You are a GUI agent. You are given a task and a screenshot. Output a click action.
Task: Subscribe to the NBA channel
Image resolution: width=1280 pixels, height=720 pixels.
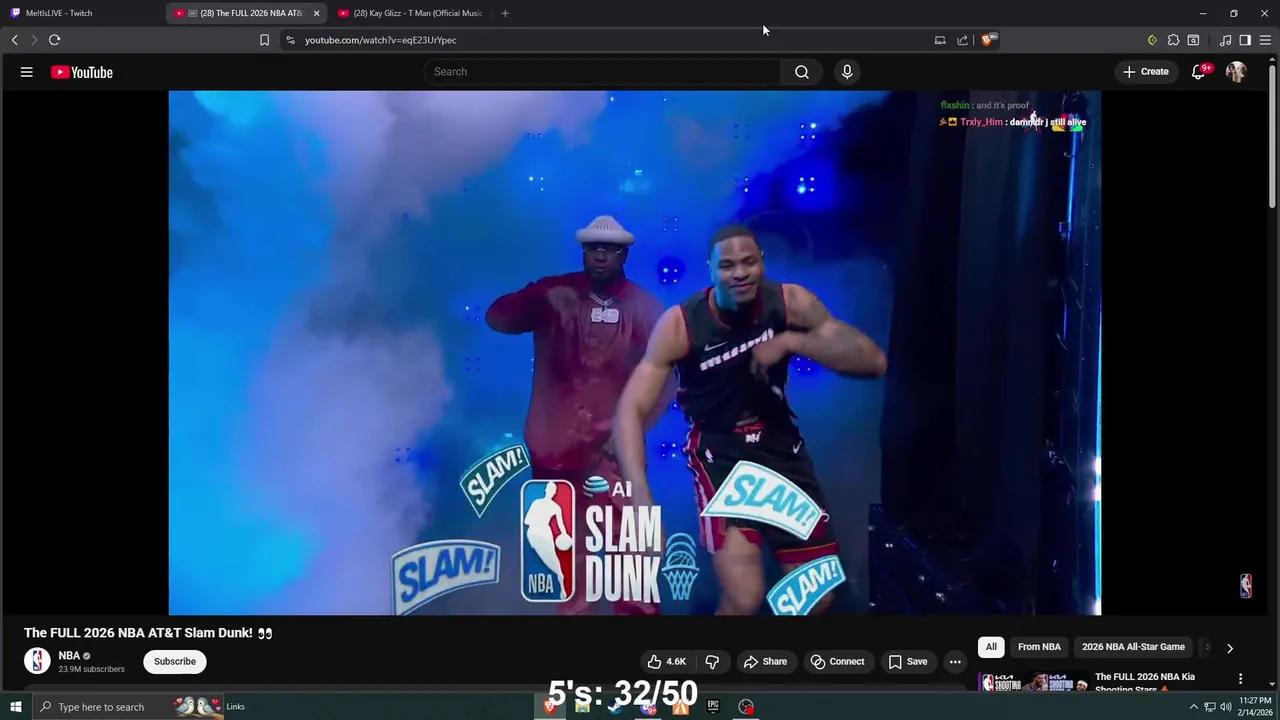pyautogui.click(x=175, y=661)
